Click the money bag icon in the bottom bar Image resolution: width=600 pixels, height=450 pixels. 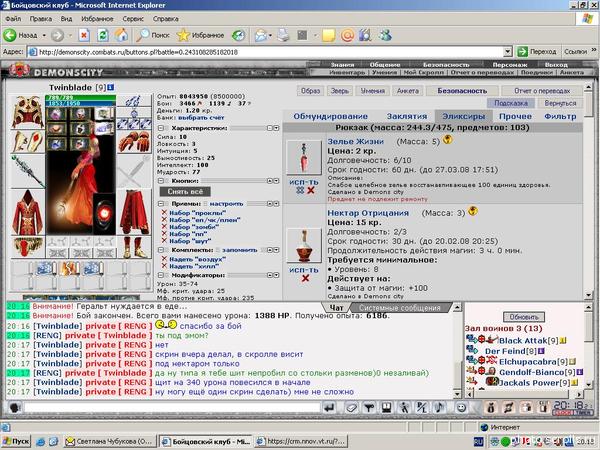(x=490, y=408)
